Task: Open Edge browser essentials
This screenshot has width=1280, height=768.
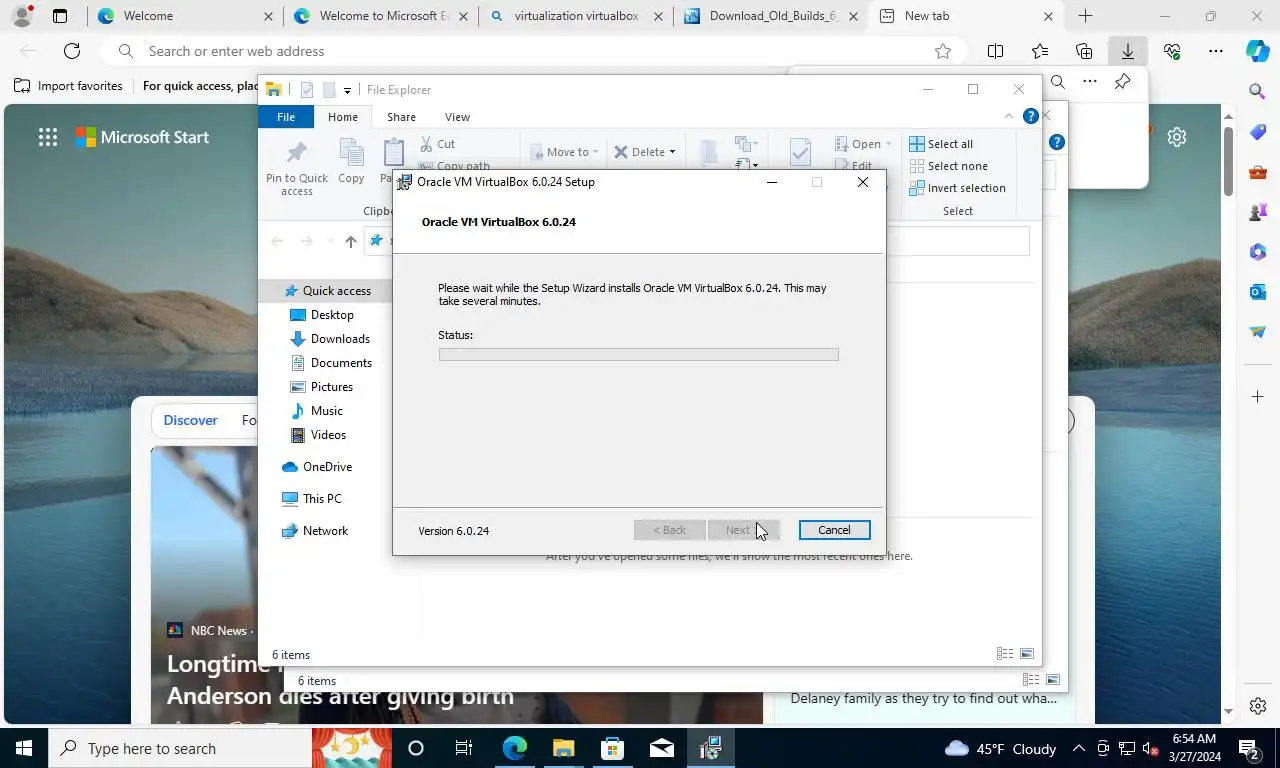Action: pos(1171,51)
